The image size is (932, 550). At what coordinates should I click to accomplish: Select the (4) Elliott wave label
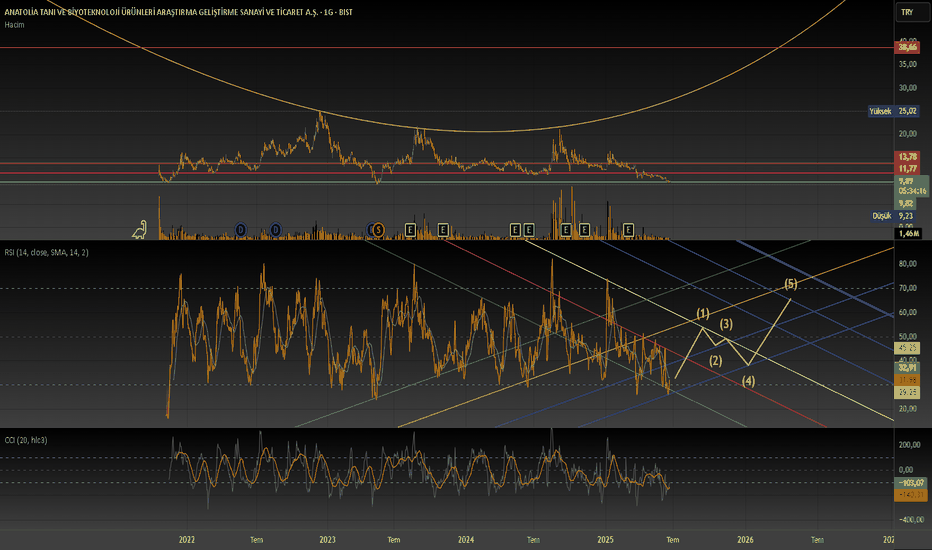pyautogui.click(x=748, y=381)
